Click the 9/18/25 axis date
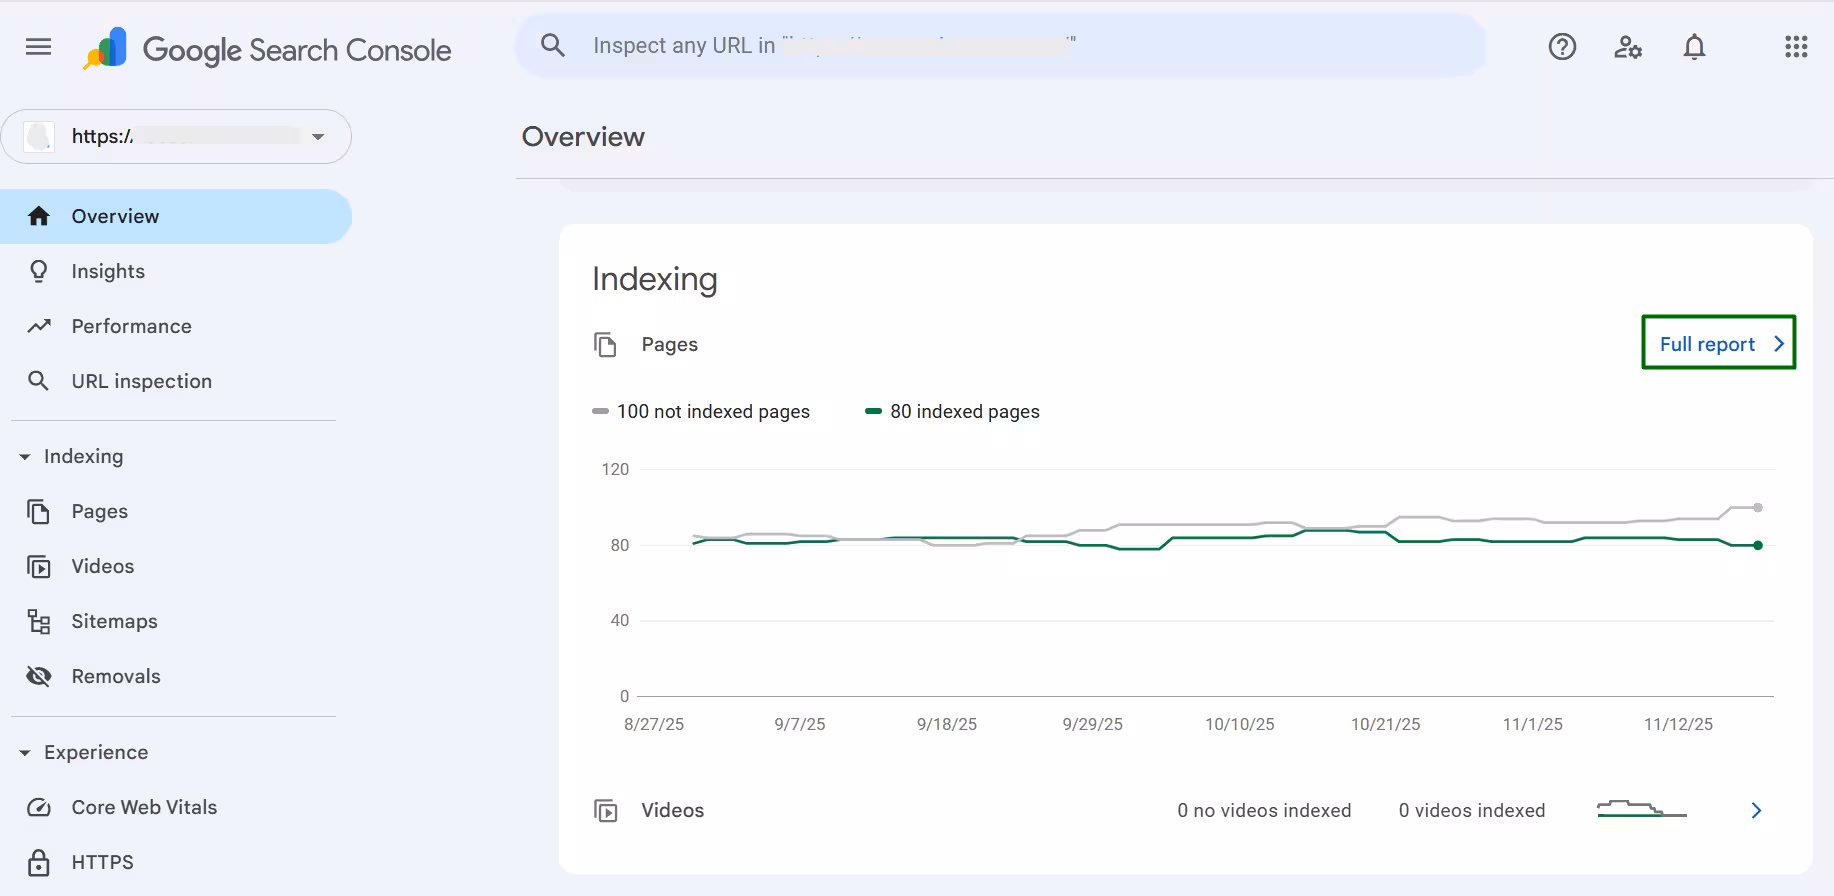Viewport: 1834px width, 896px height. (x=947, y=724)
